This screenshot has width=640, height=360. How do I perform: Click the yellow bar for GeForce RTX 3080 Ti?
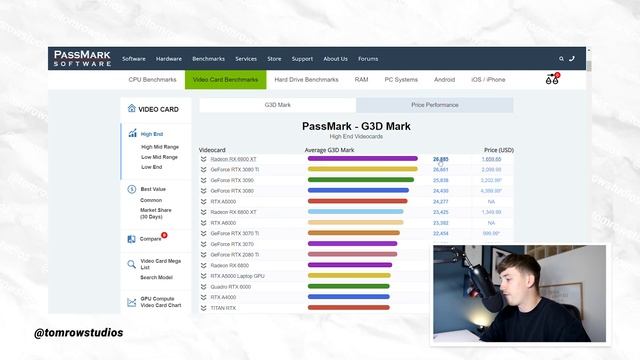362,169
